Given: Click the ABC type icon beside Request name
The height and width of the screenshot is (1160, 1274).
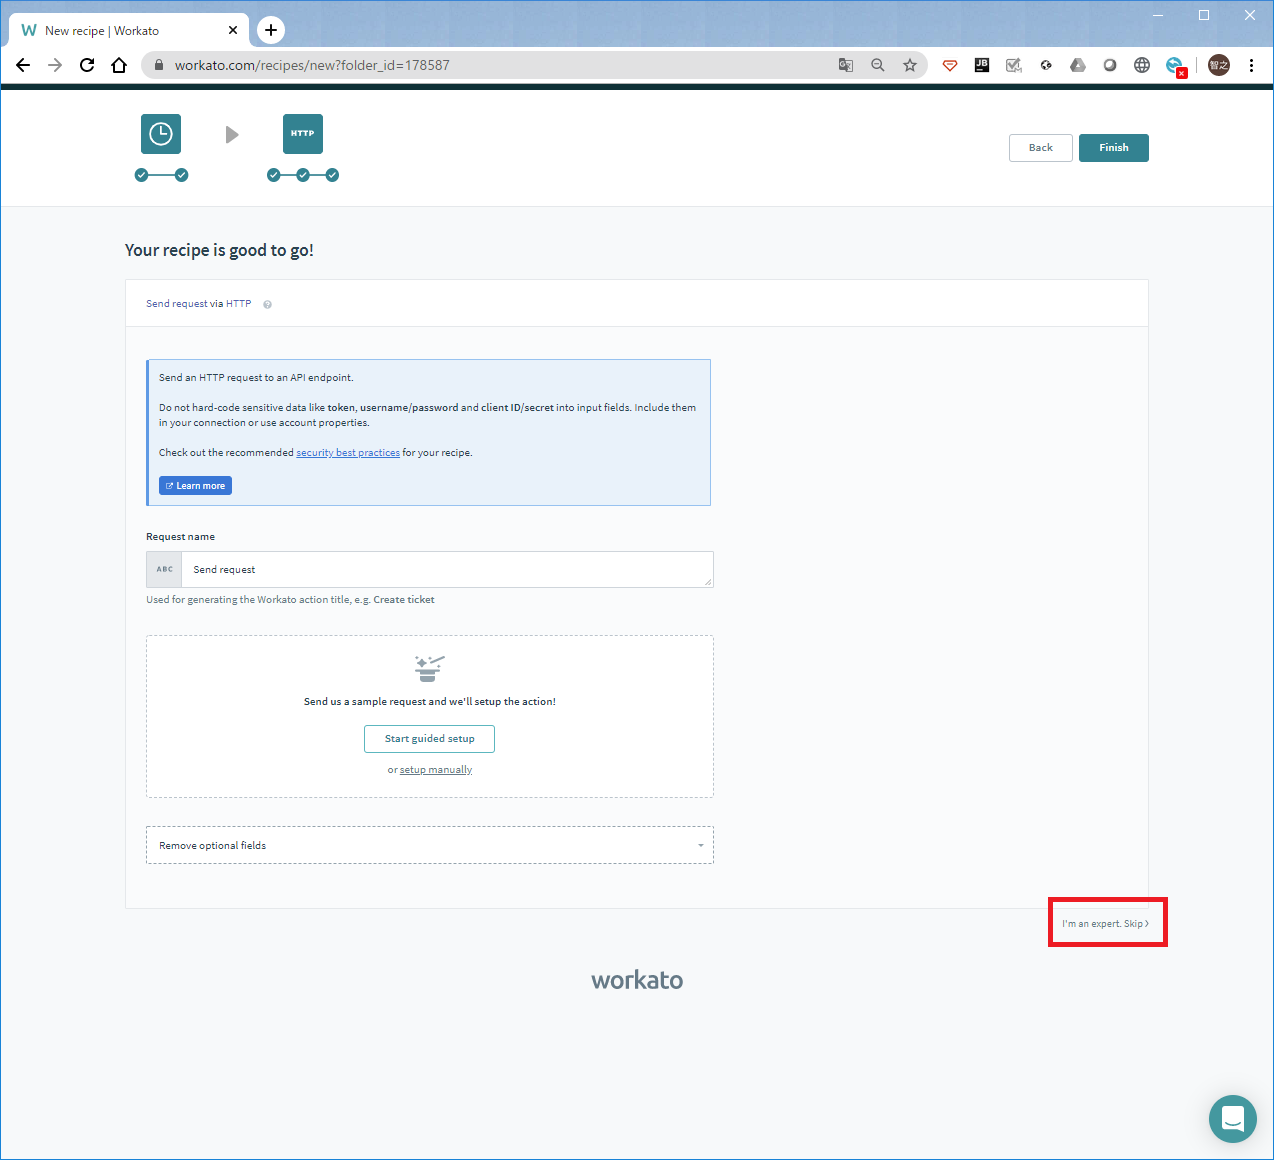Looking at the screenshot, I should coord(164,569).
